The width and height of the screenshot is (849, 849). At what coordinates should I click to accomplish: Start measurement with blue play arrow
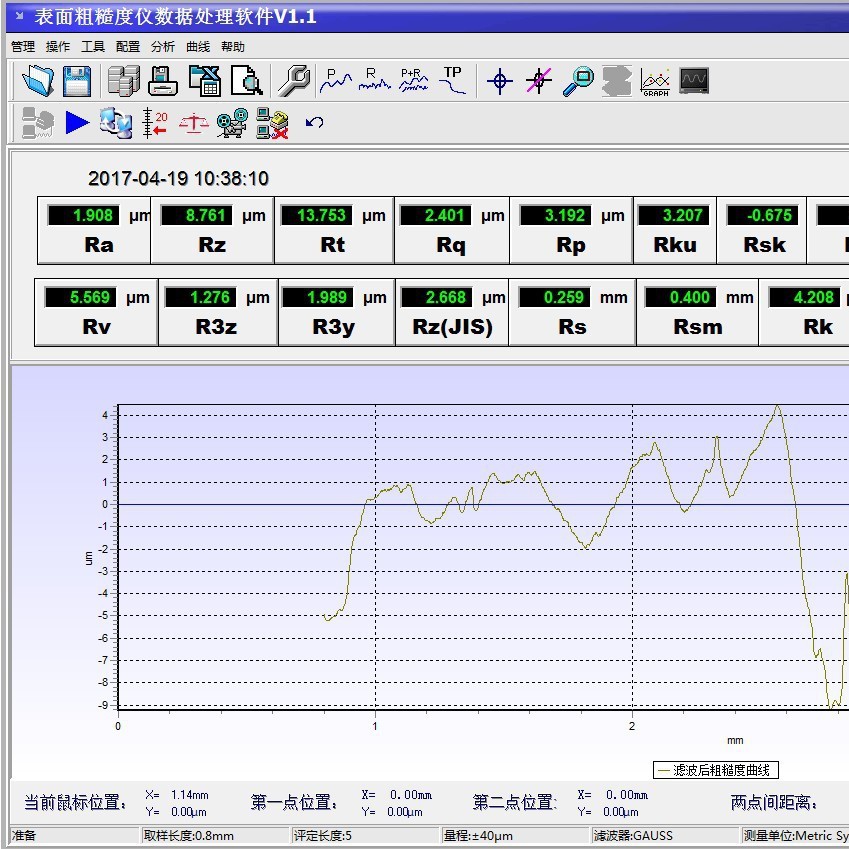(77, 123)
